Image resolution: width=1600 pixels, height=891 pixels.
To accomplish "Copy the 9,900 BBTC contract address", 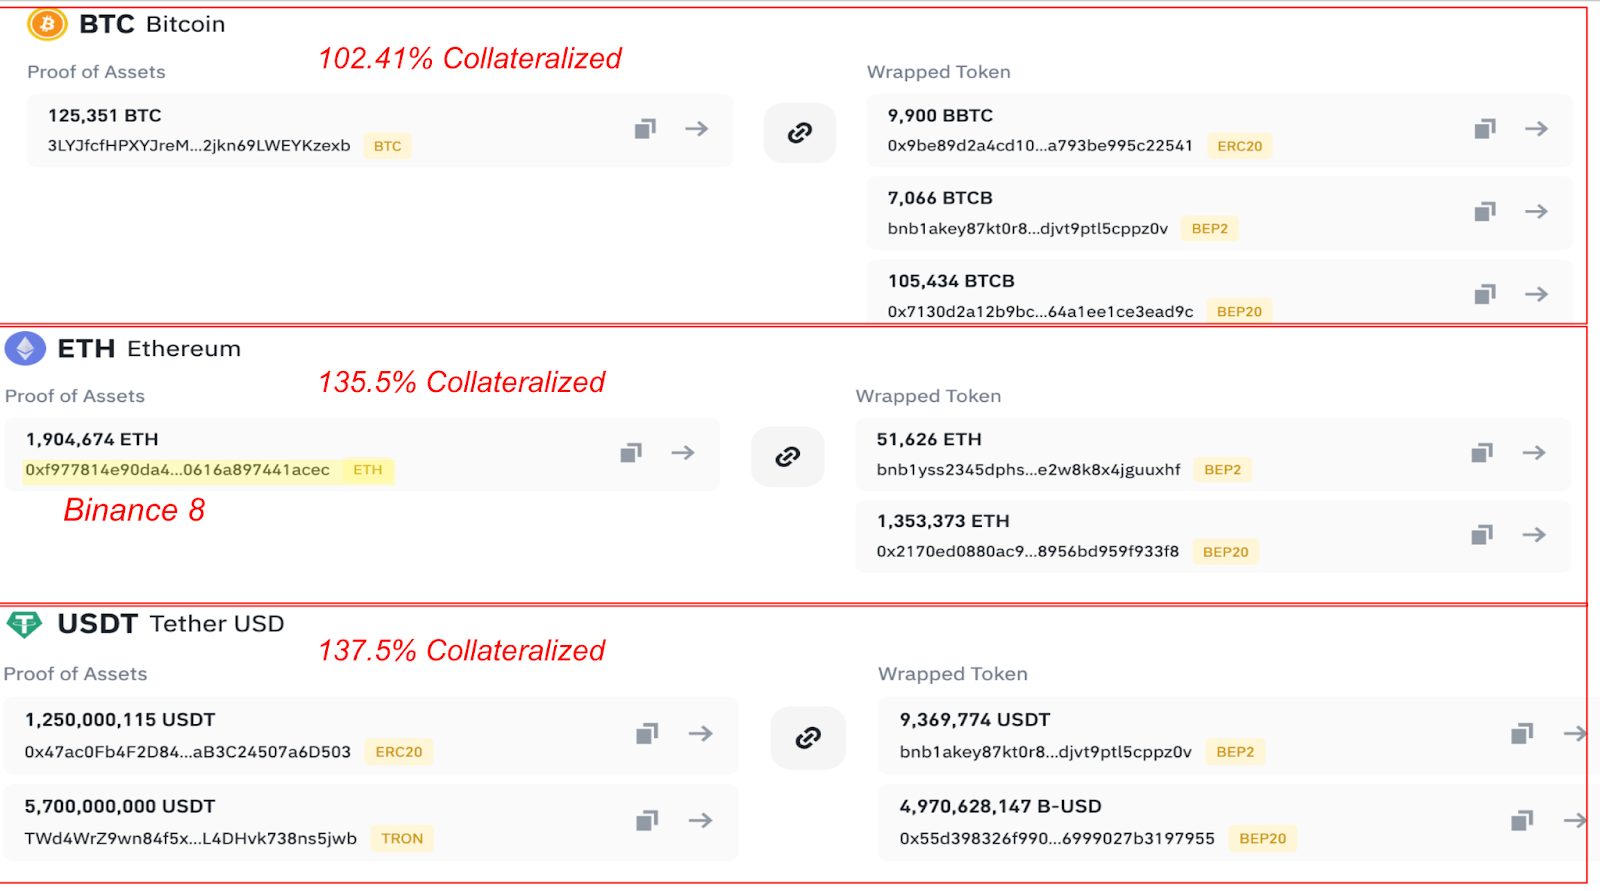I will point(1484,128).
